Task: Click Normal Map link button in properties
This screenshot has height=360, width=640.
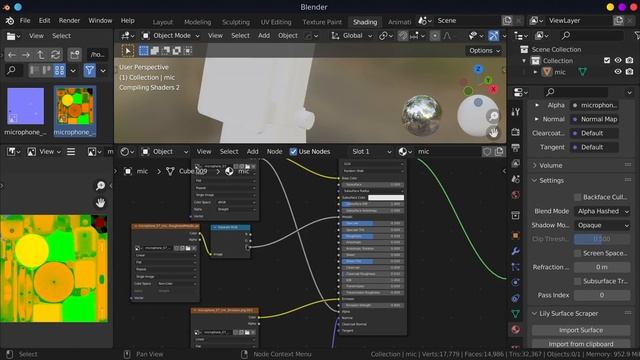Action: pos(594,119)
